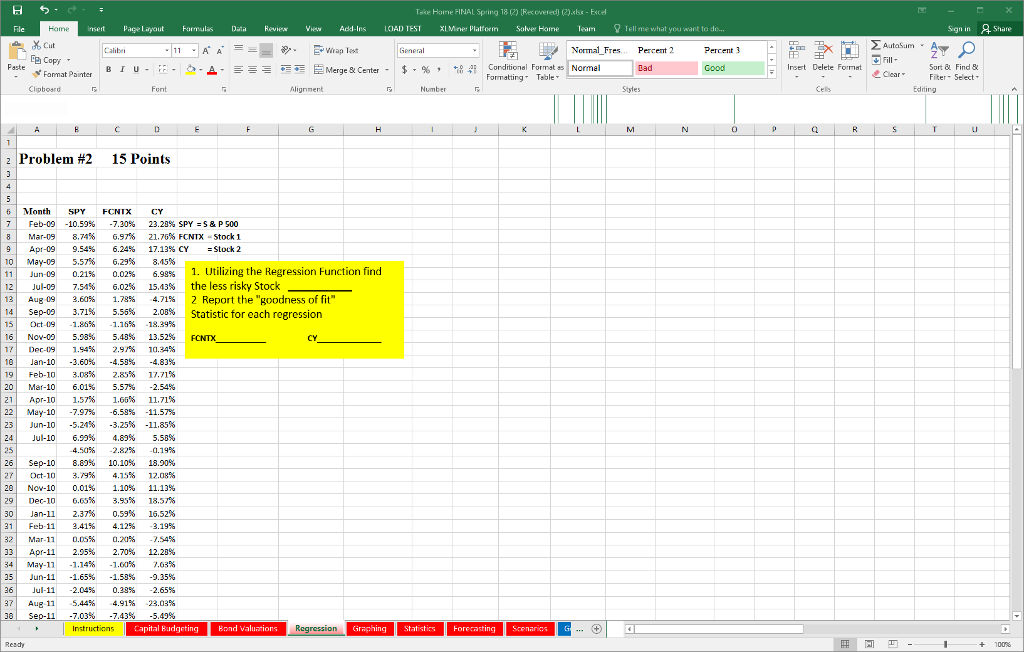Viewport: 1024px width, 652px height.
Task: Undo the last action
Action: coord(44,10)
